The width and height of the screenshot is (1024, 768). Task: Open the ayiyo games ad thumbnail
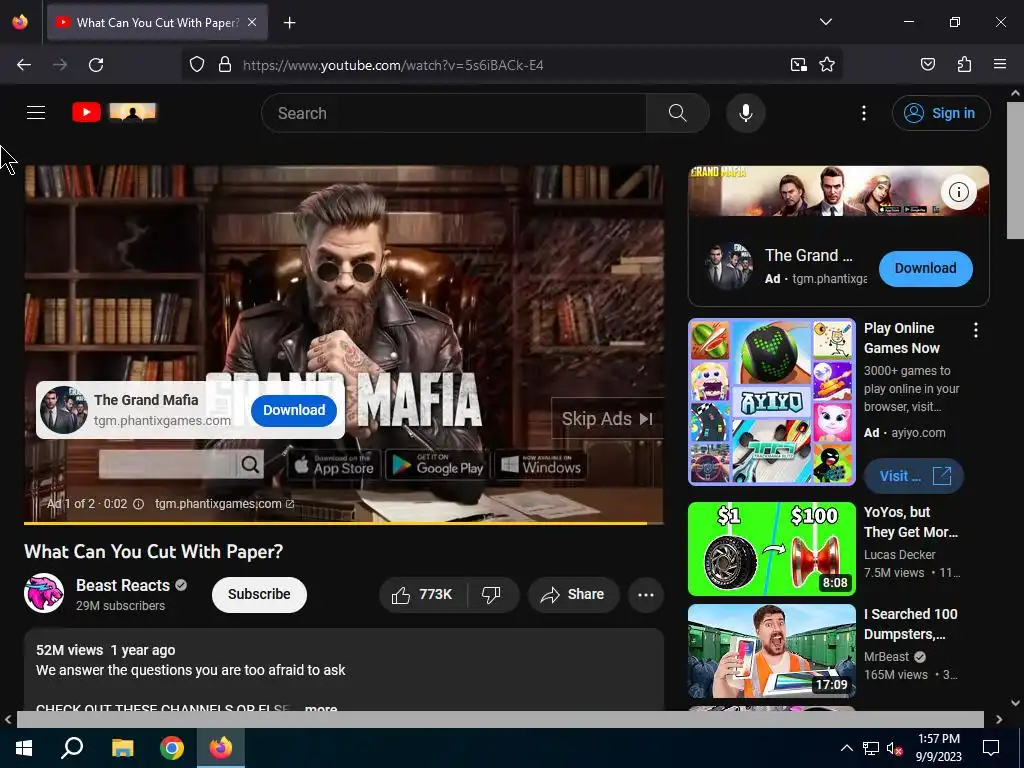click(771, 402)
